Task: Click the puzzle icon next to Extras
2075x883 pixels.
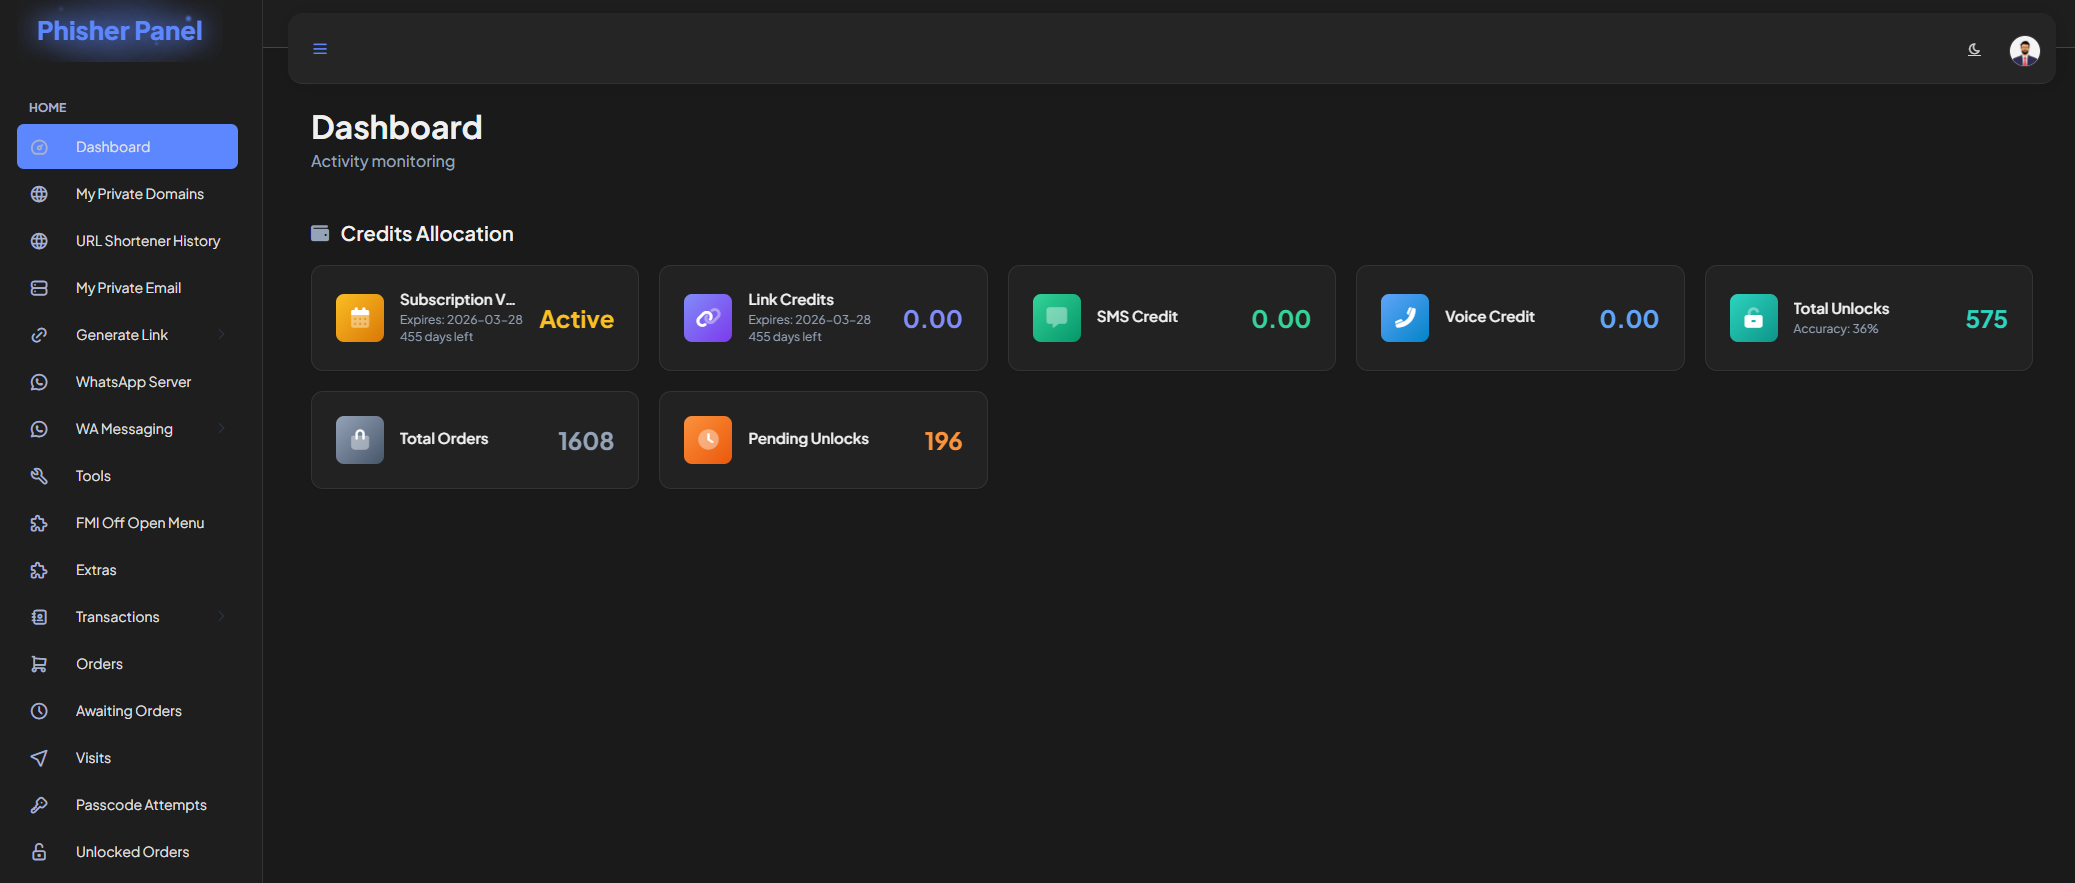Action: [39, 570]
